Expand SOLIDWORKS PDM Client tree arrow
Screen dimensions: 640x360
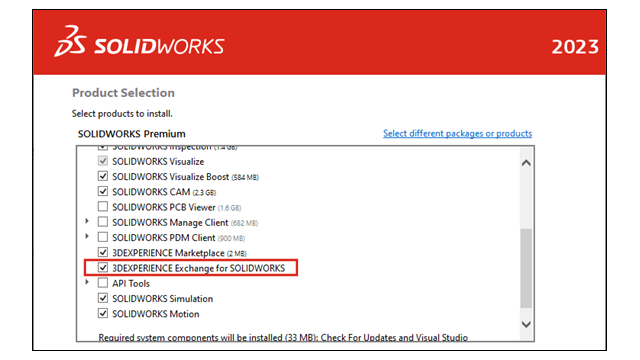87,236
